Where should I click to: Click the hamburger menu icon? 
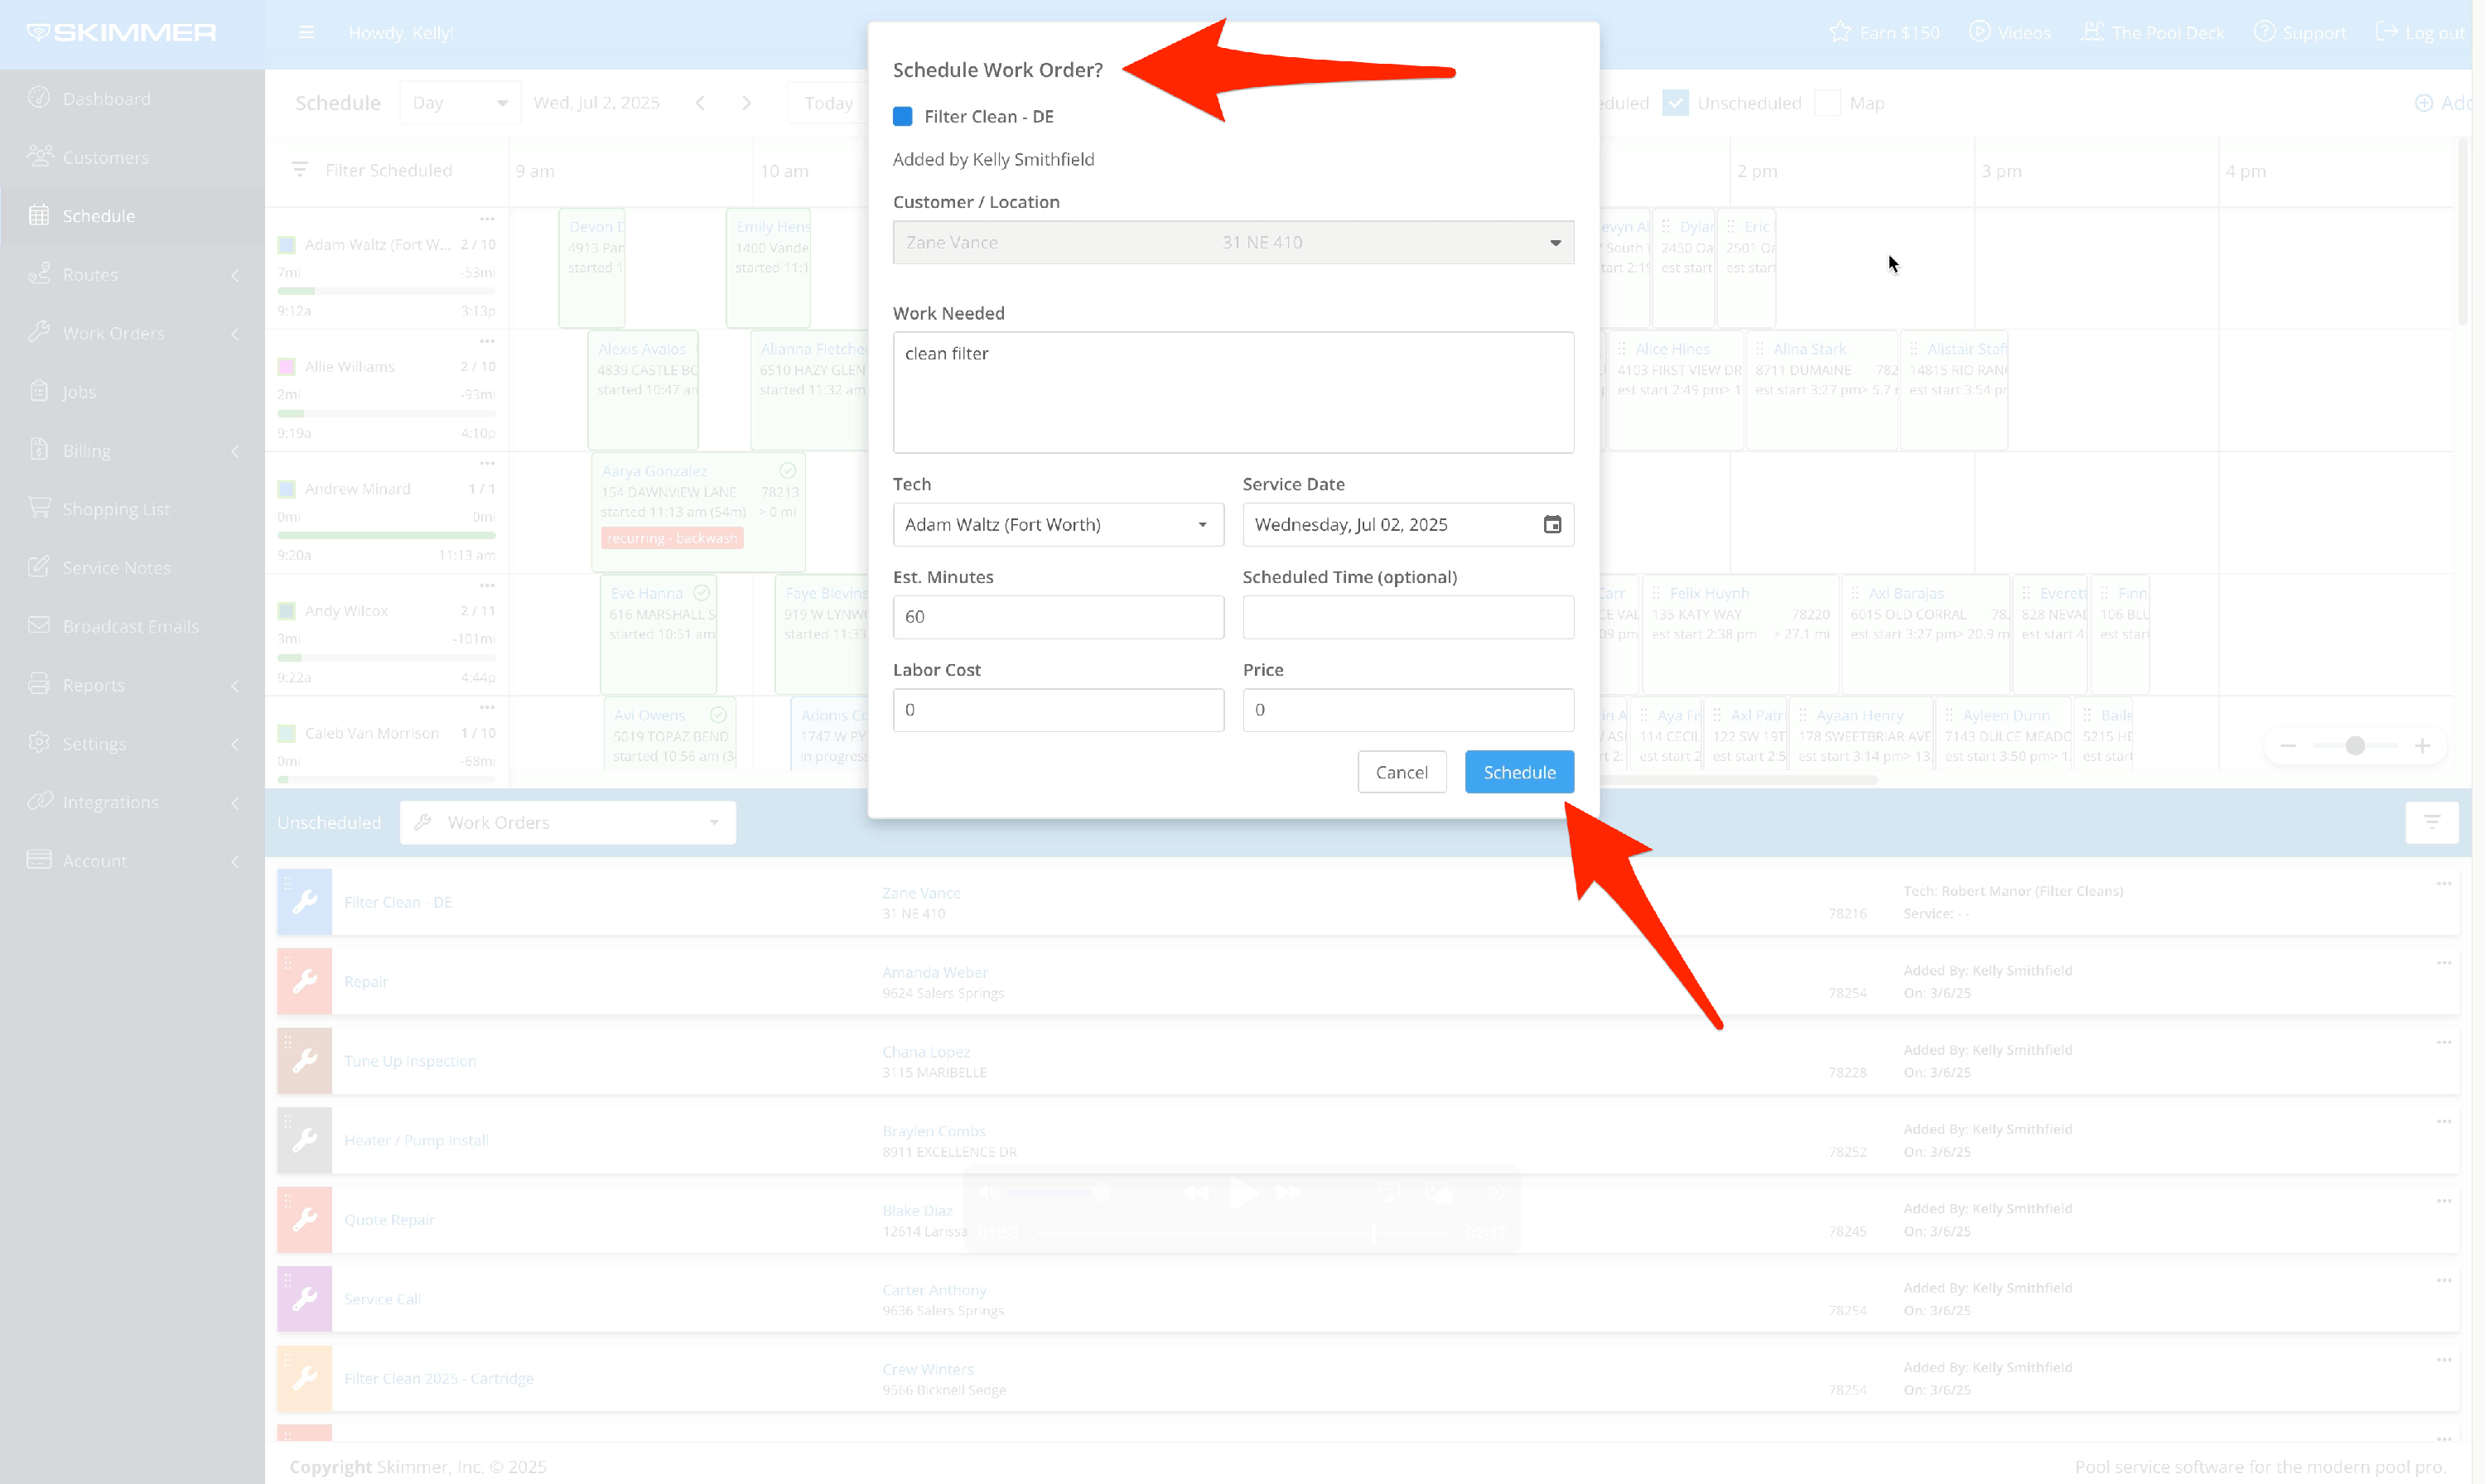click(306, 33)
